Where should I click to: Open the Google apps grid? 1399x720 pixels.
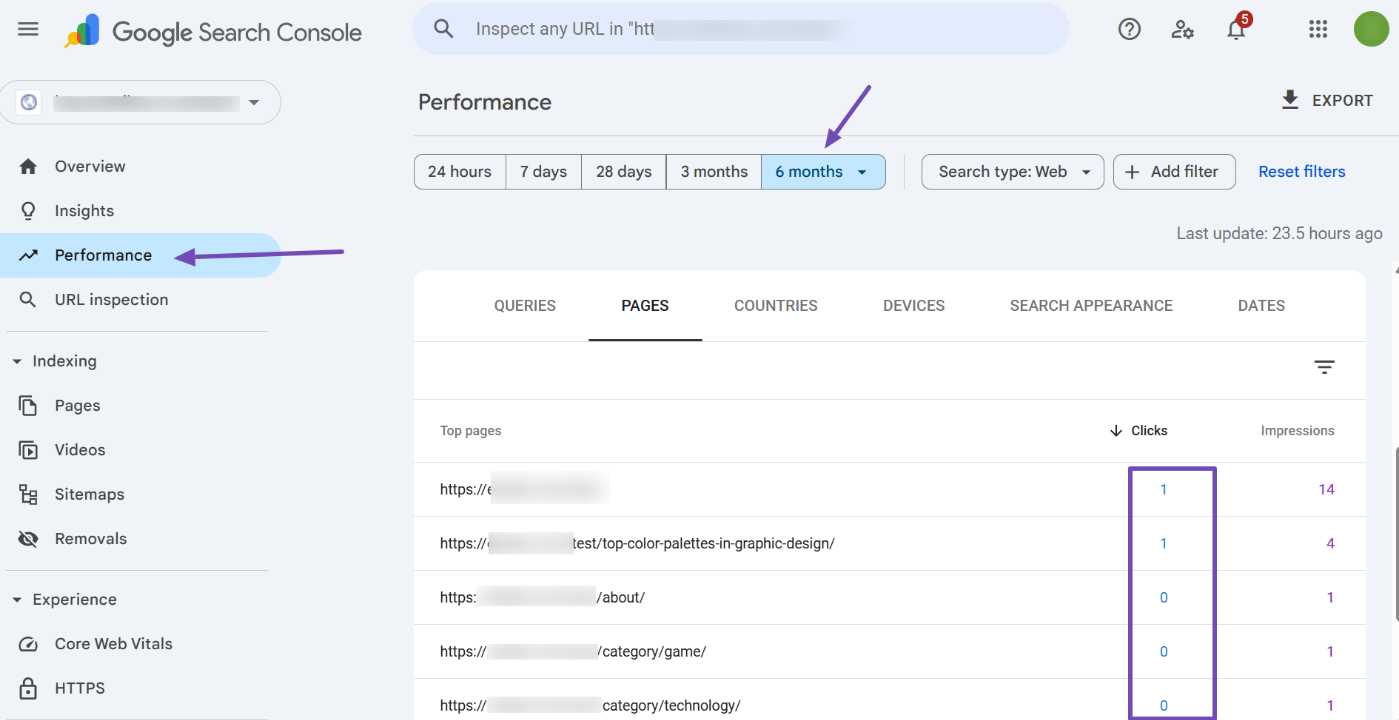point(1318,29)
